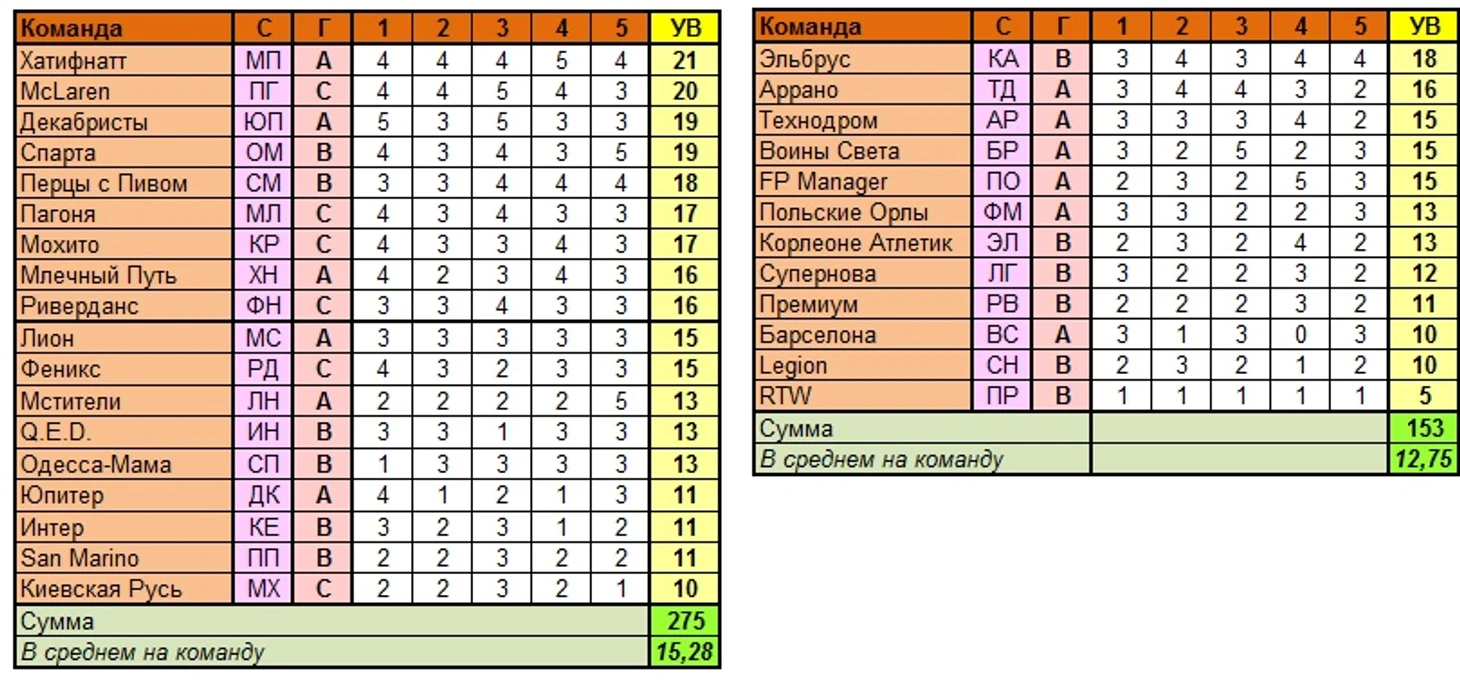Select the Команда header in right table
The image size is (1460, 687).
862,26
